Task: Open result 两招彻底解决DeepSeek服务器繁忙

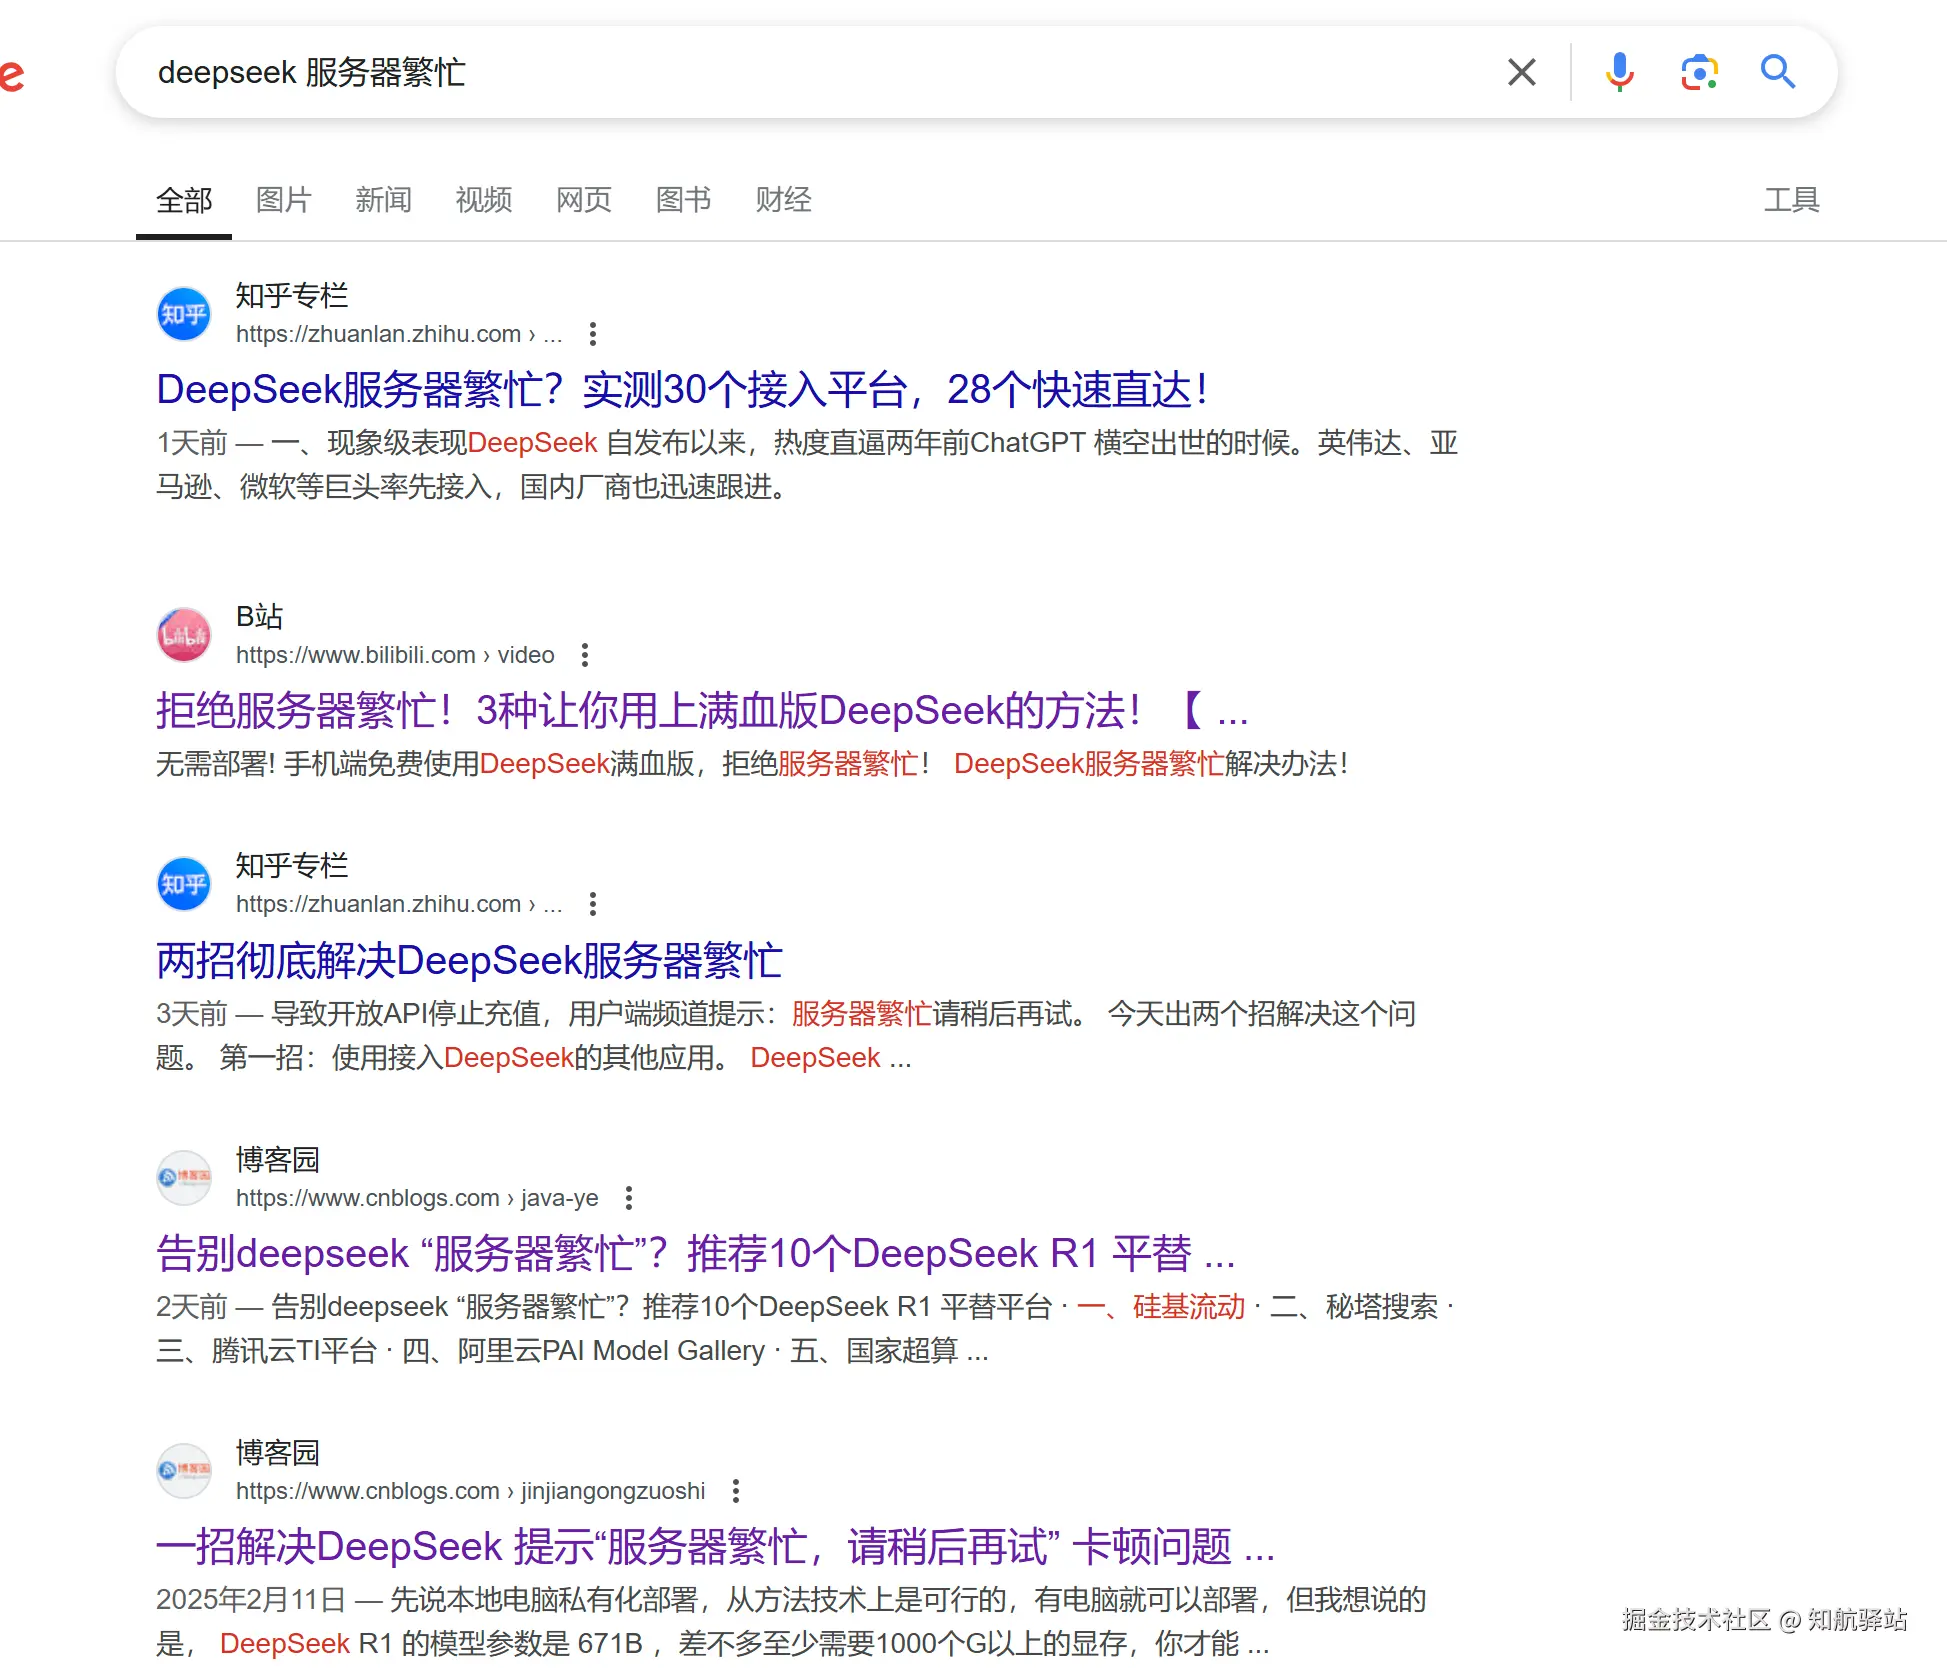Action: (x=469, y=960)
